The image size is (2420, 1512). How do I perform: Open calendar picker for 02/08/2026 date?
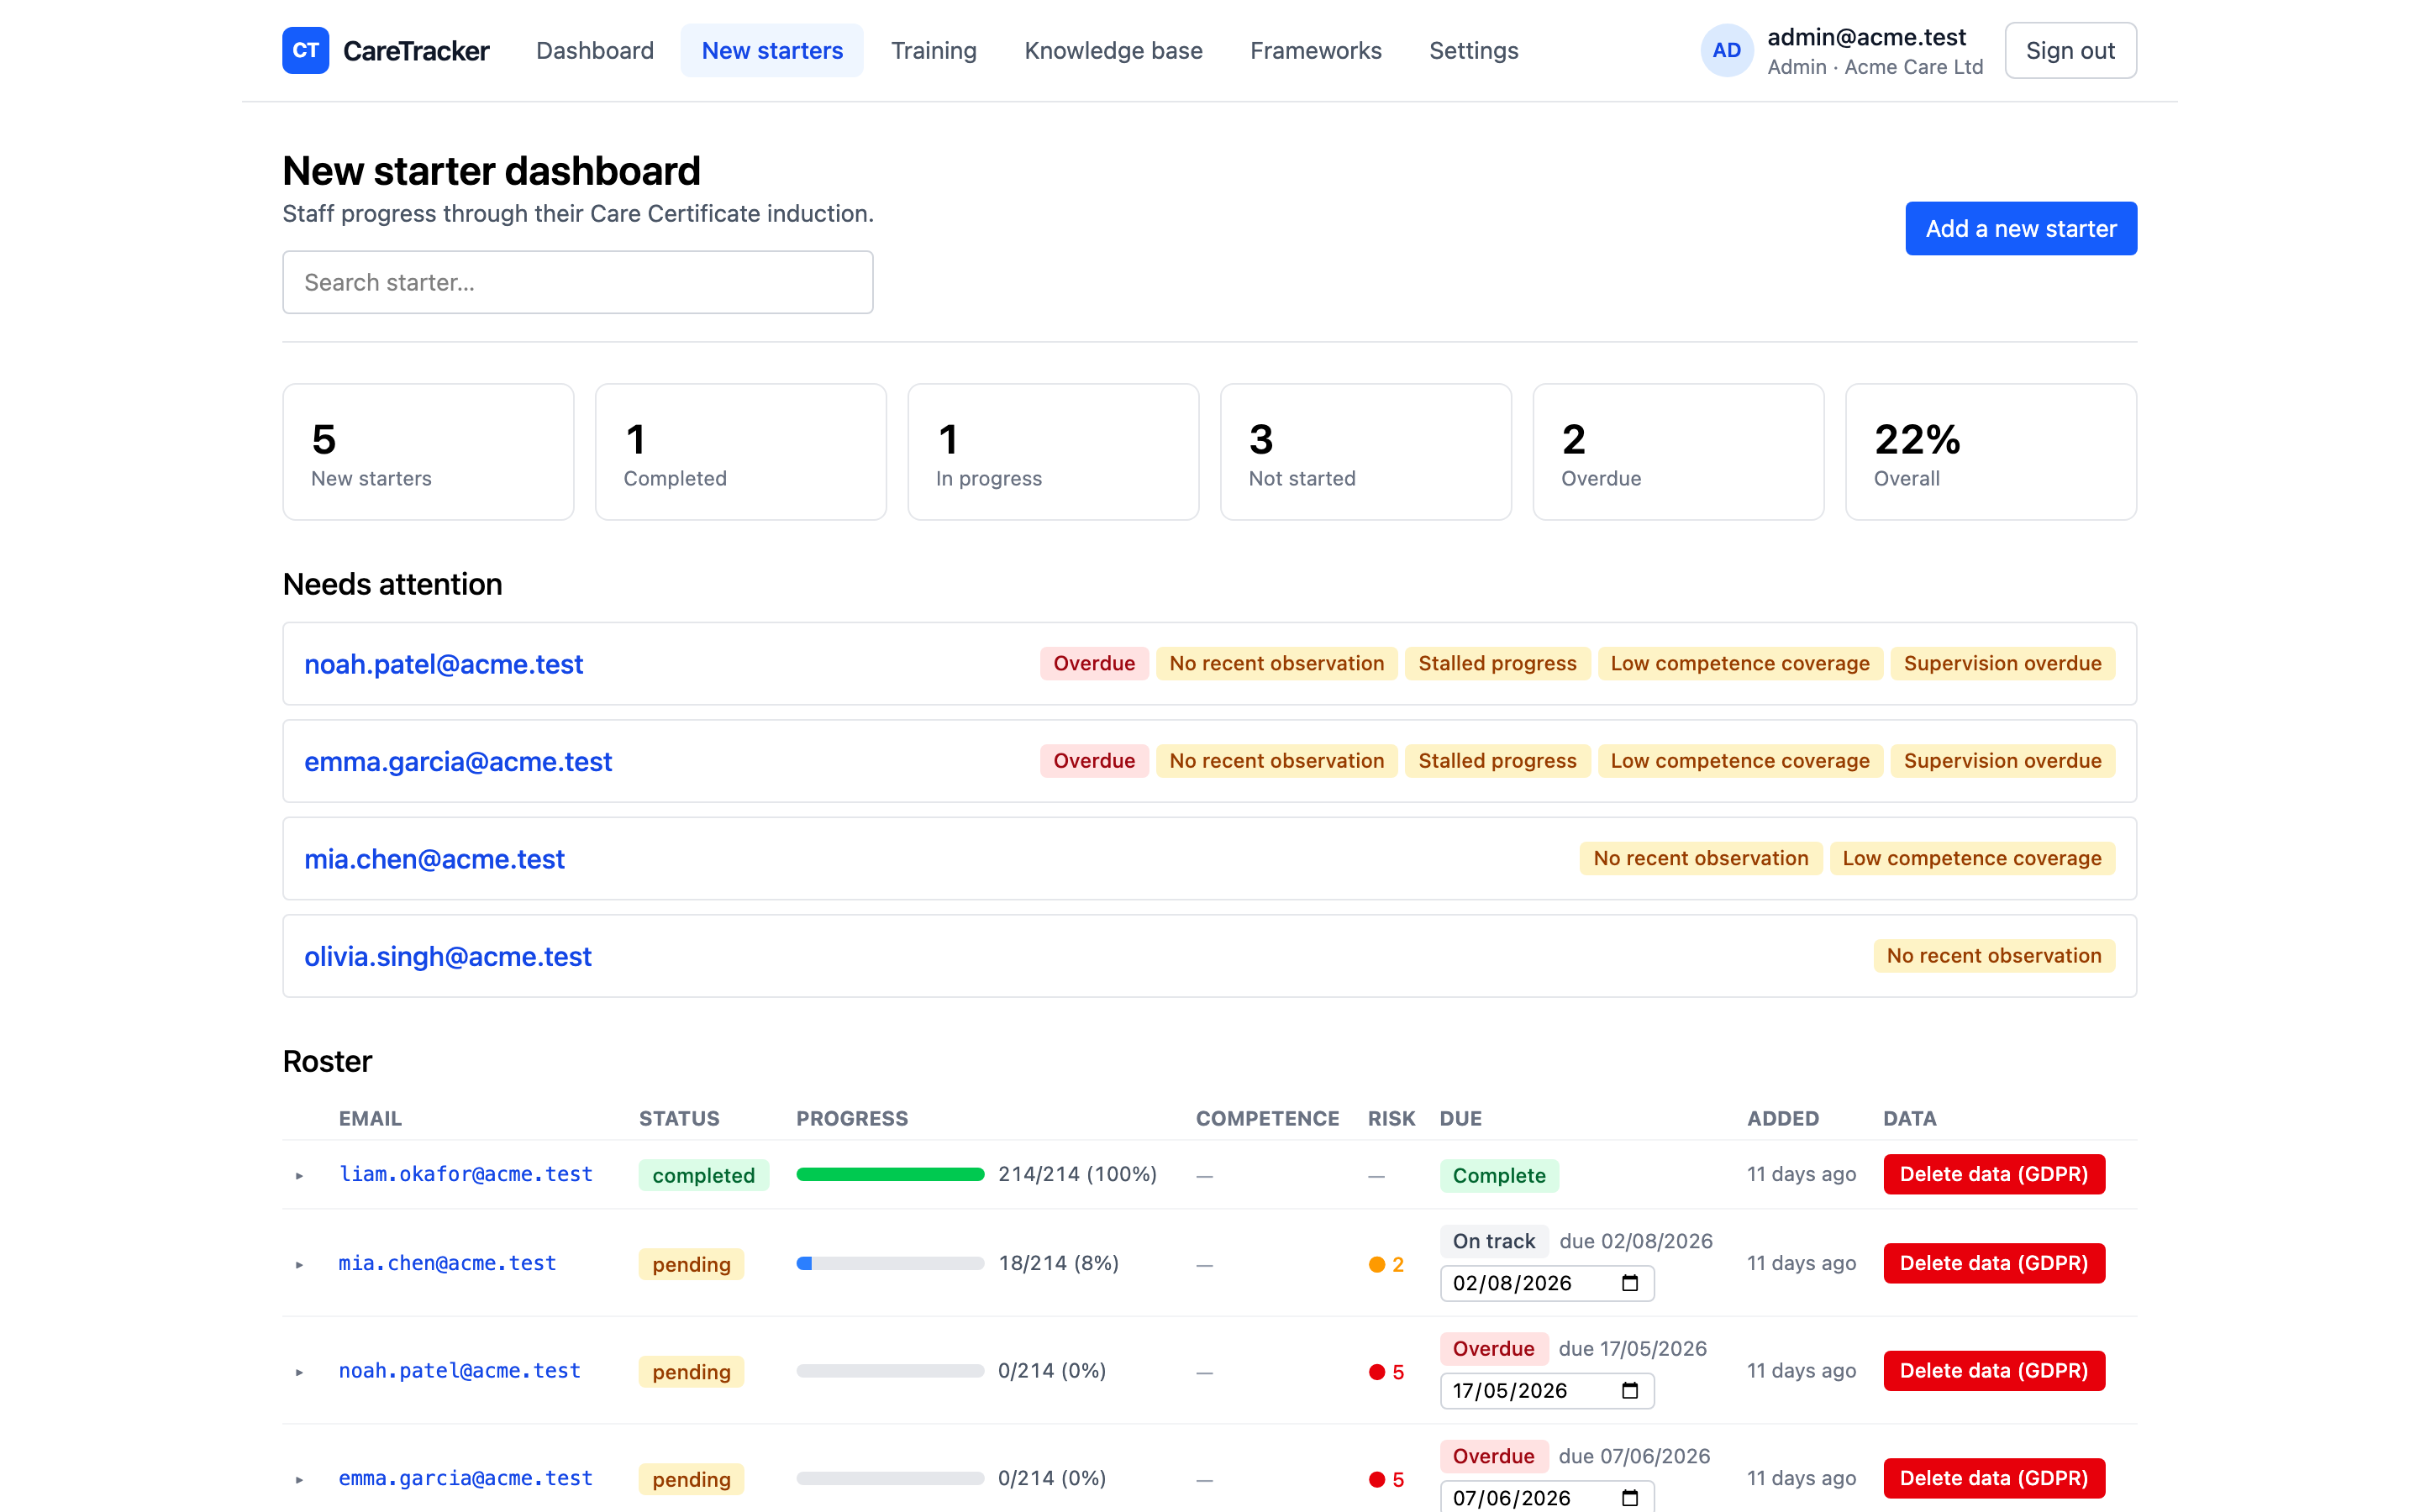click(1629, 1283)
